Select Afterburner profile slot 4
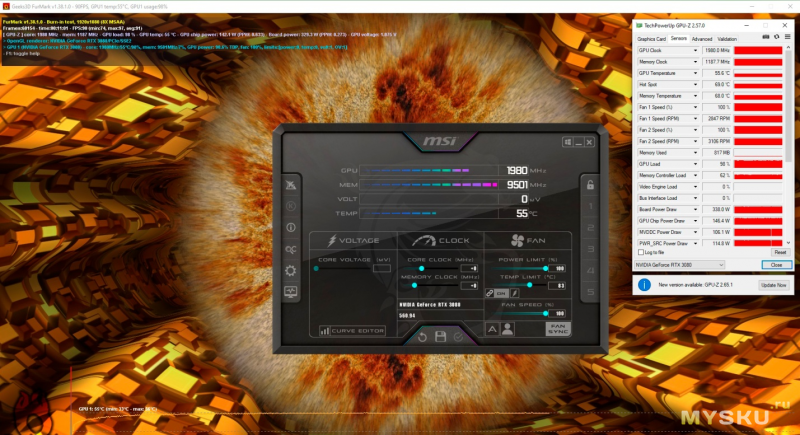The image size is (800, 435). pos(590,270)
